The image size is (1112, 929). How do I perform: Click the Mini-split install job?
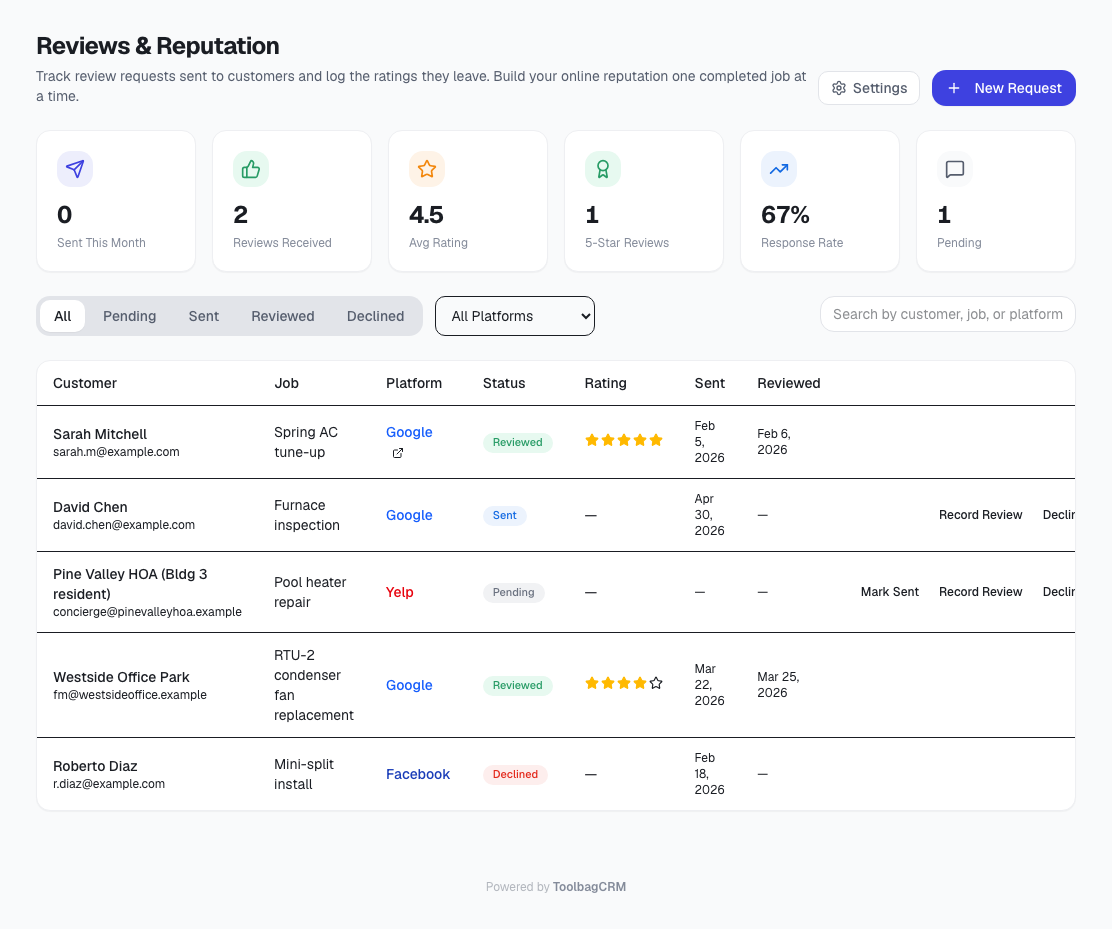(x=304, y=774)
